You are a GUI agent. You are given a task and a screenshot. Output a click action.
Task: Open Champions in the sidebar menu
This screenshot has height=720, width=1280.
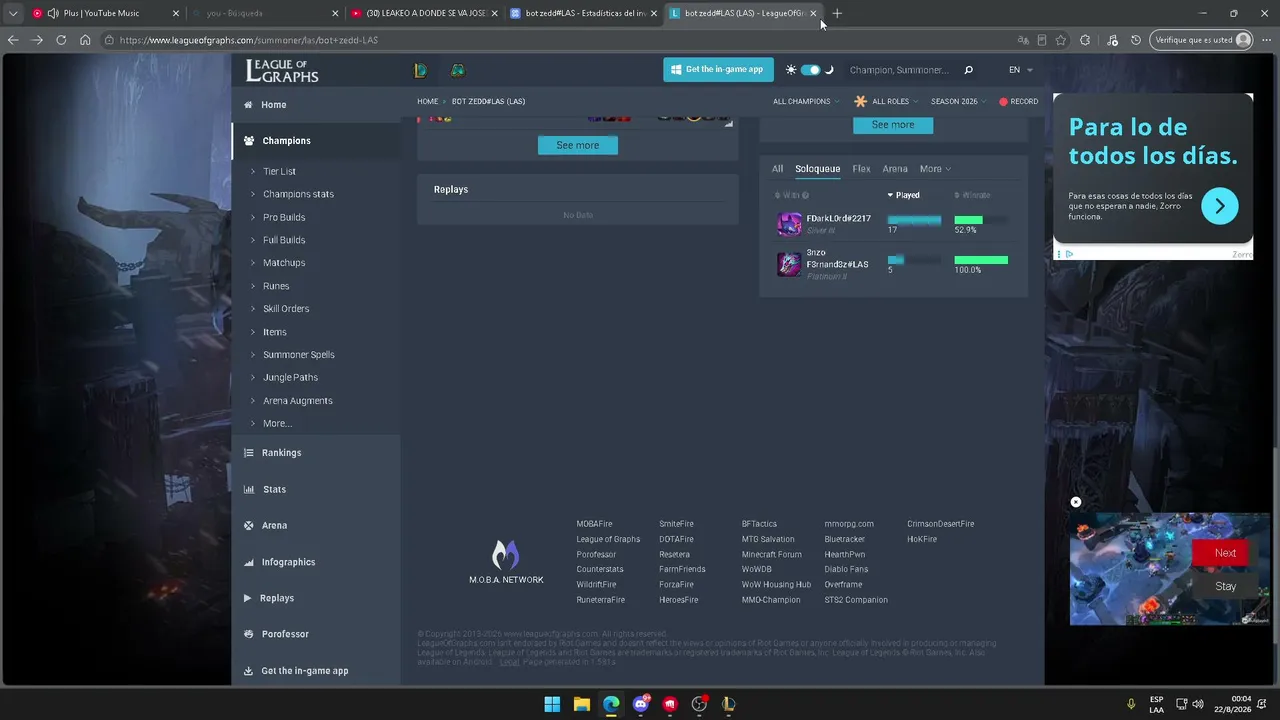316,141
